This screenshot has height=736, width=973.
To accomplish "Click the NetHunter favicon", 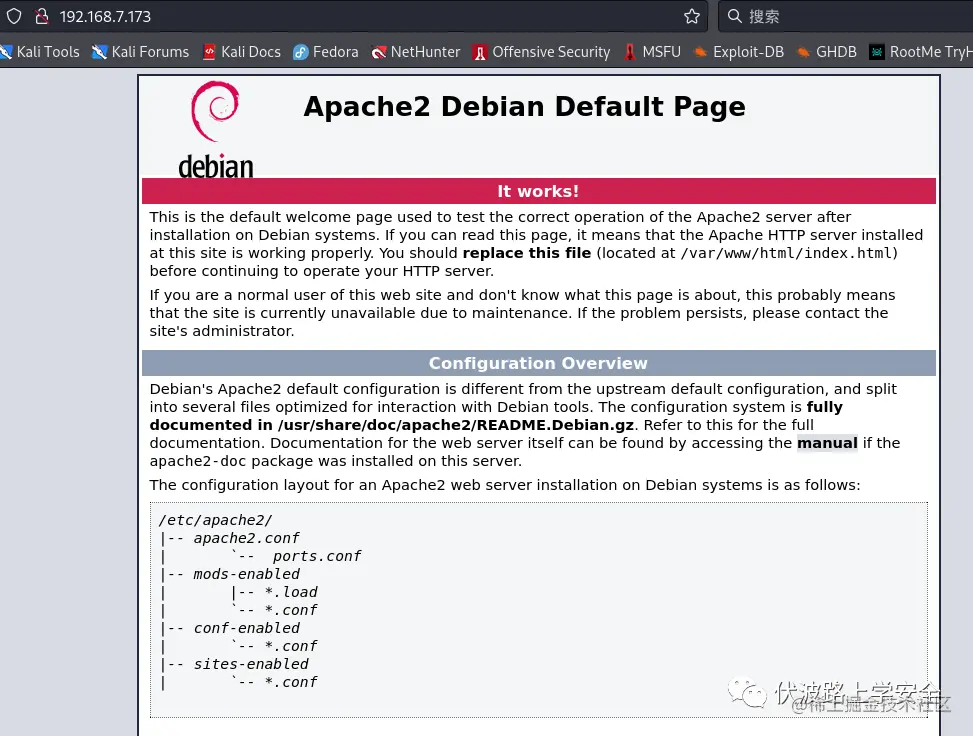I will 379,52.
